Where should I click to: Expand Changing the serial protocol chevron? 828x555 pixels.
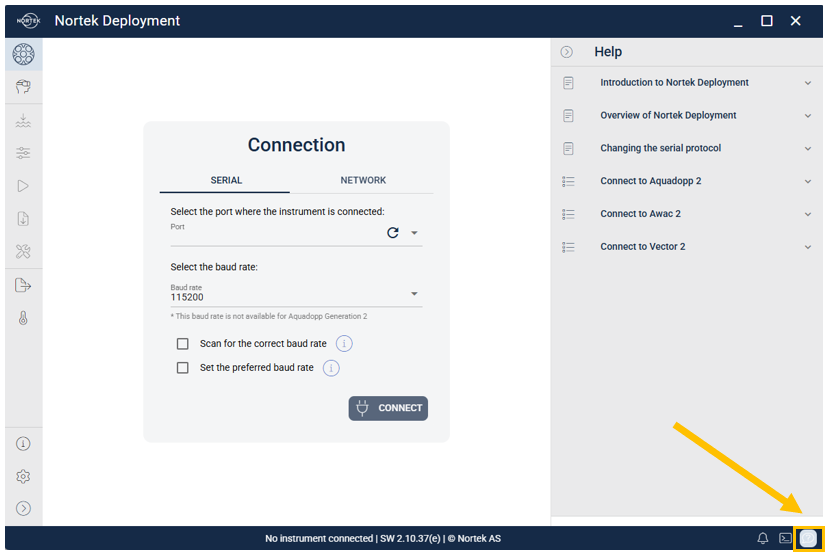click(808, 148)
